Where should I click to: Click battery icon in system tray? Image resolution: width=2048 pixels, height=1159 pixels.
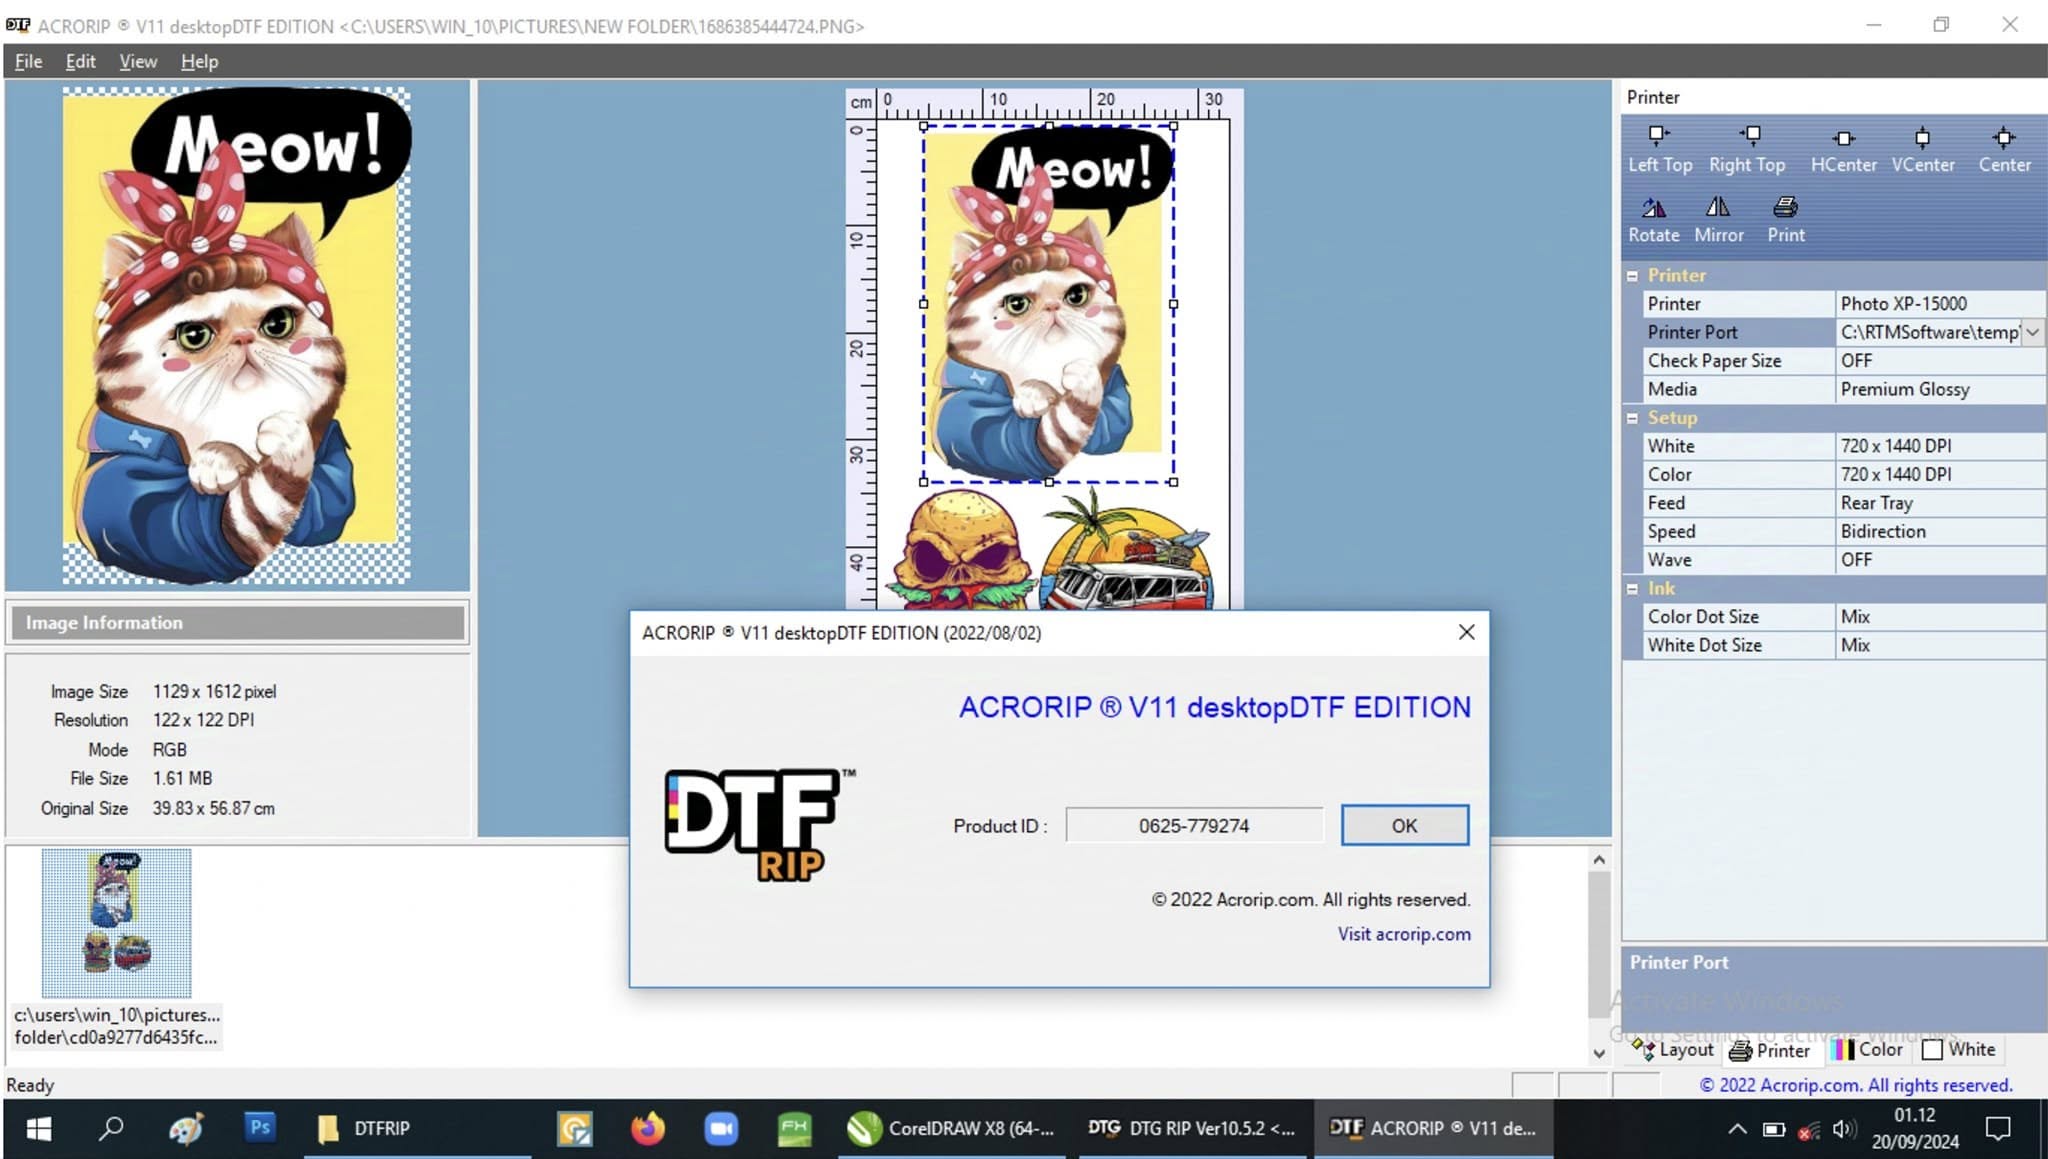coord(1773,1129)
